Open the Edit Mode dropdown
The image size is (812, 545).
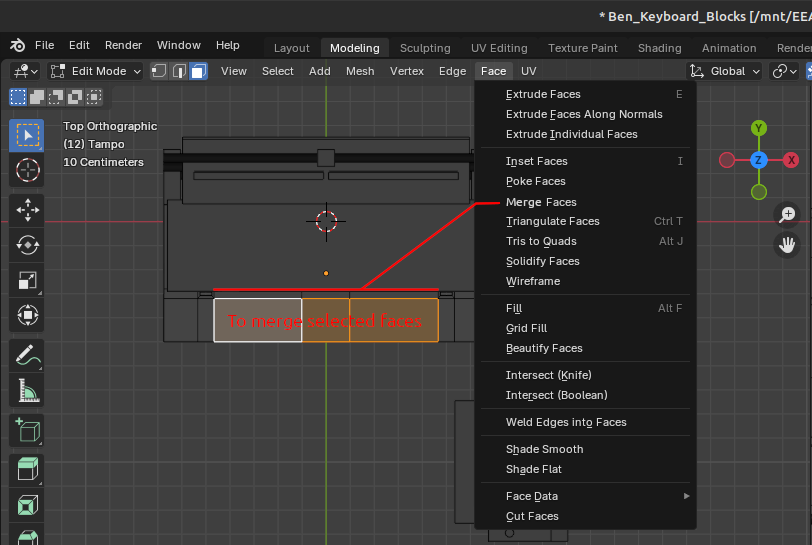click(x=95, y=71)
